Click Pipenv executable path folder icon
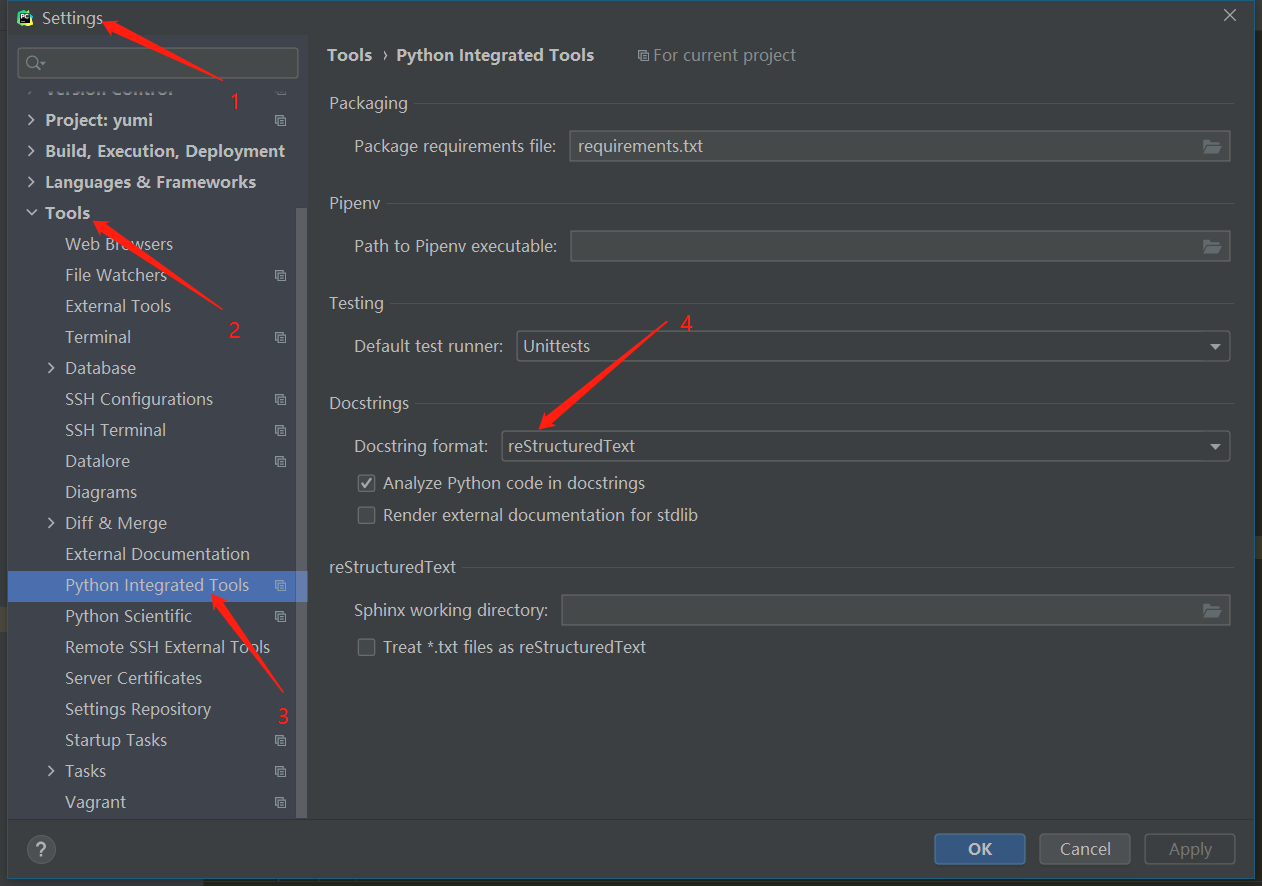1262x886 pixels. pyautogui.click(x=1212, y=246)
